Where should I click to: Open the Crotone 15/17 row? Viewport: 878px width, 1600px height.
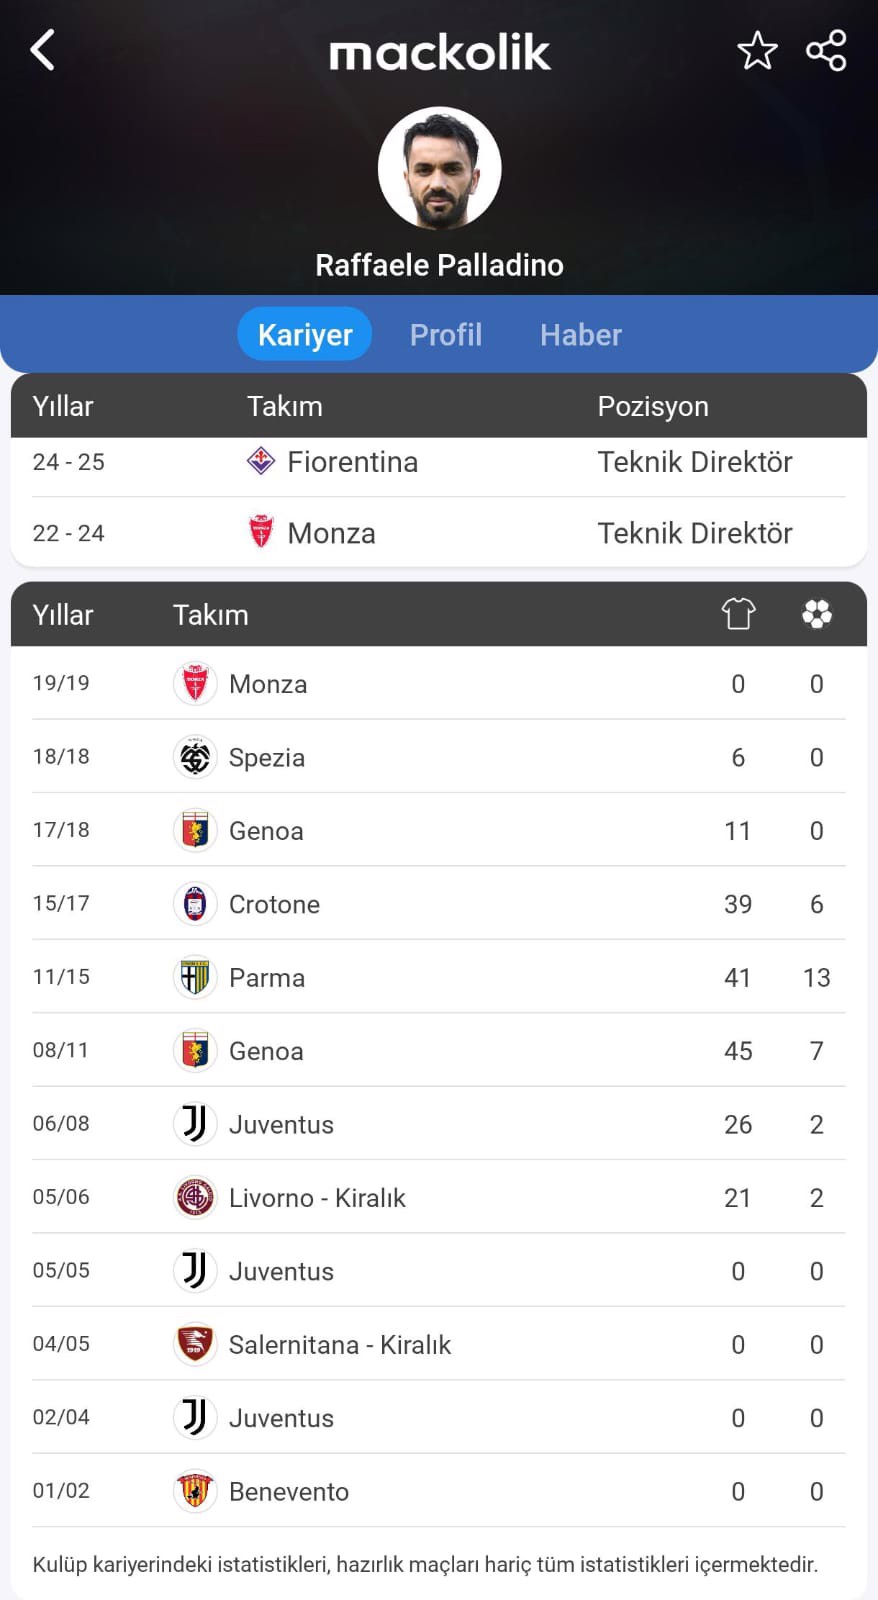[x=438, y=904]
